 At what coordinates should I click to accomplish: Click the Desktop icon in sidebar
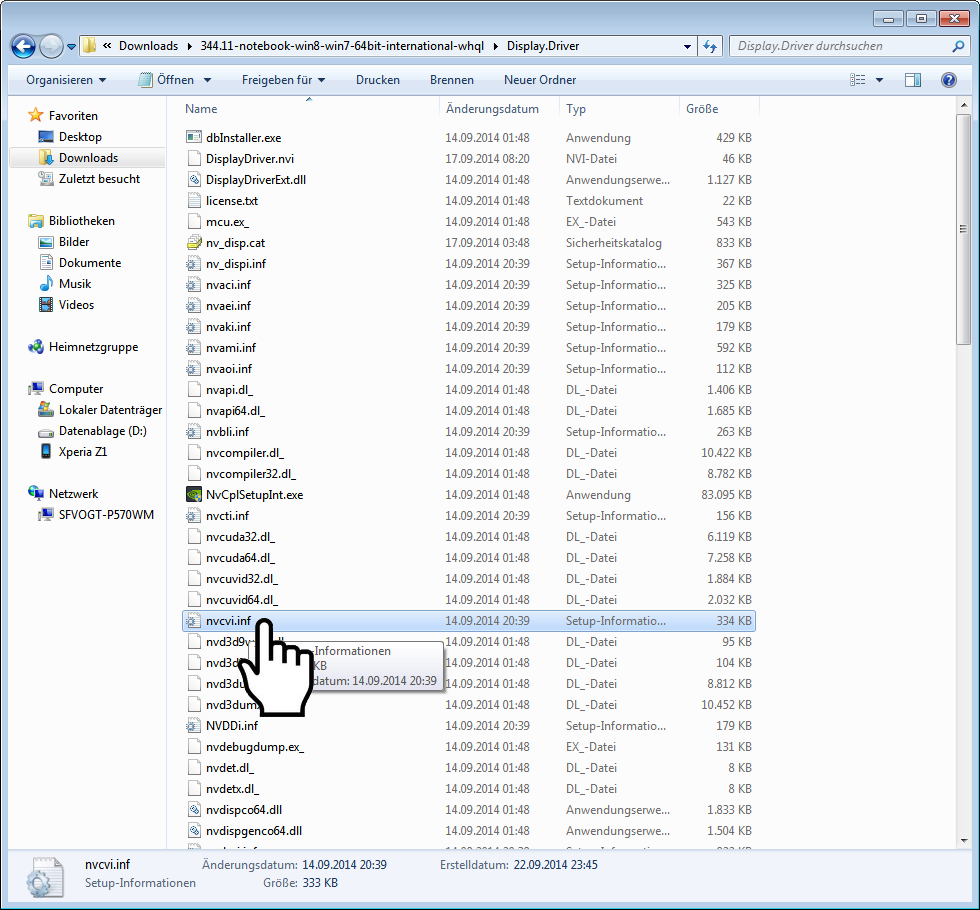(x=46, y=136)
